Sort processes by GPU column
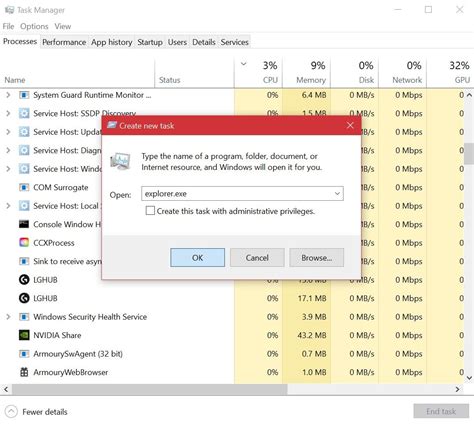474x427 pixels. [x=450, y=72]
